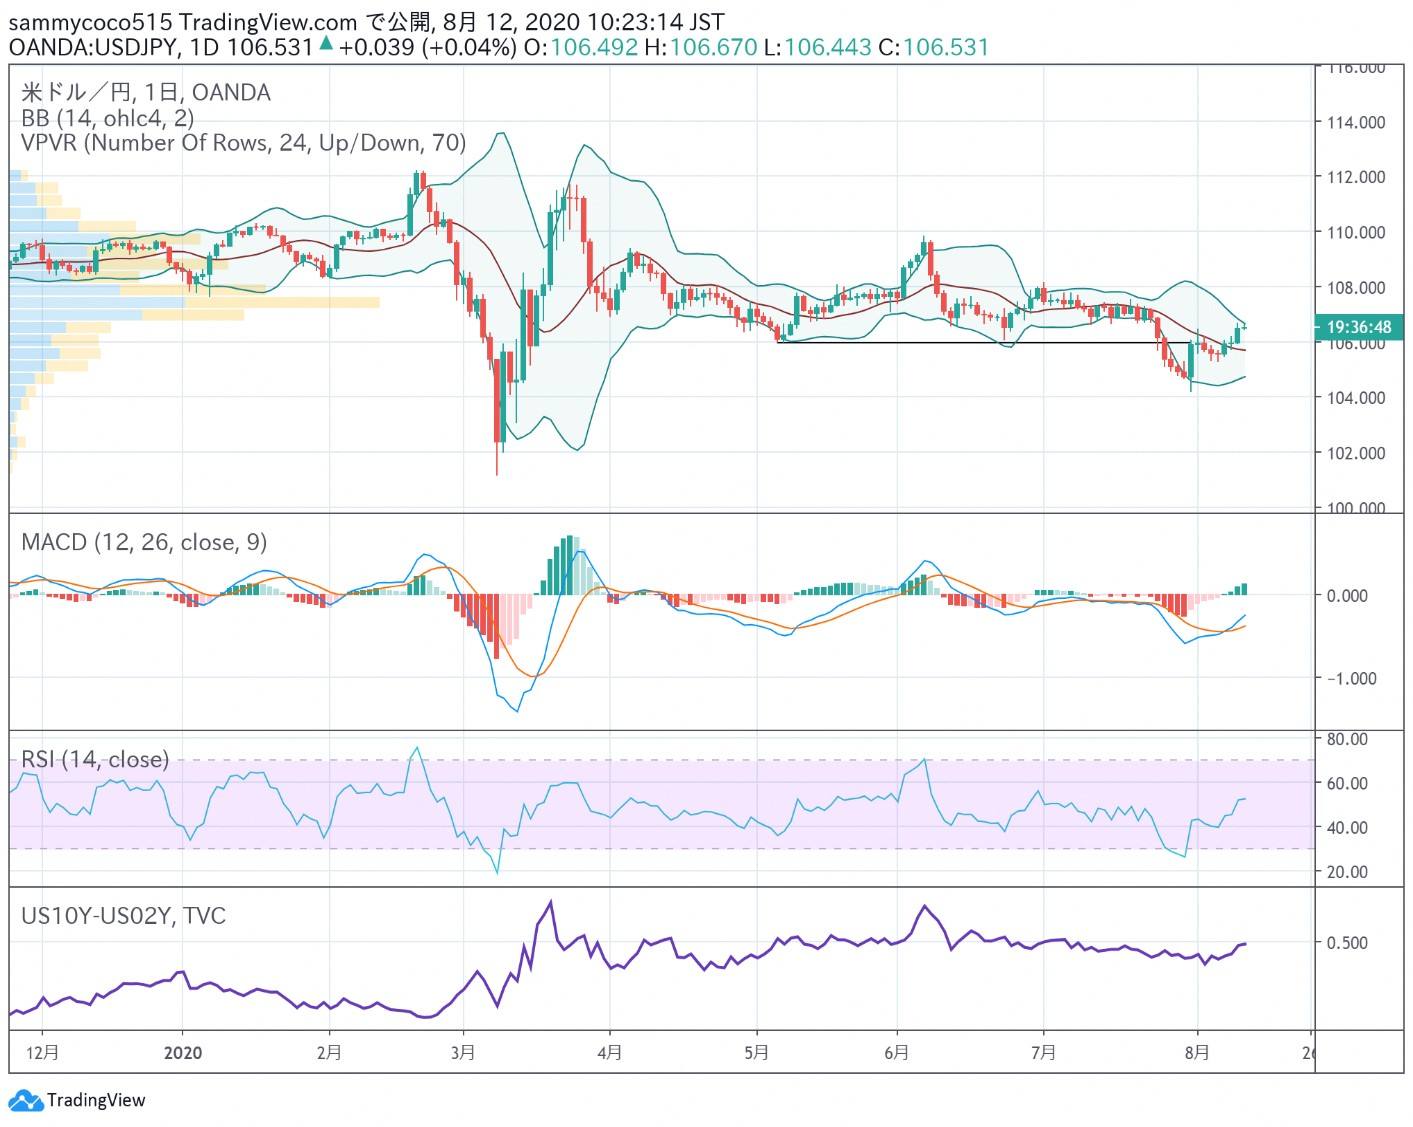Click the 110.000 price axis label

pyautogui.click(x=1357, y=232)
